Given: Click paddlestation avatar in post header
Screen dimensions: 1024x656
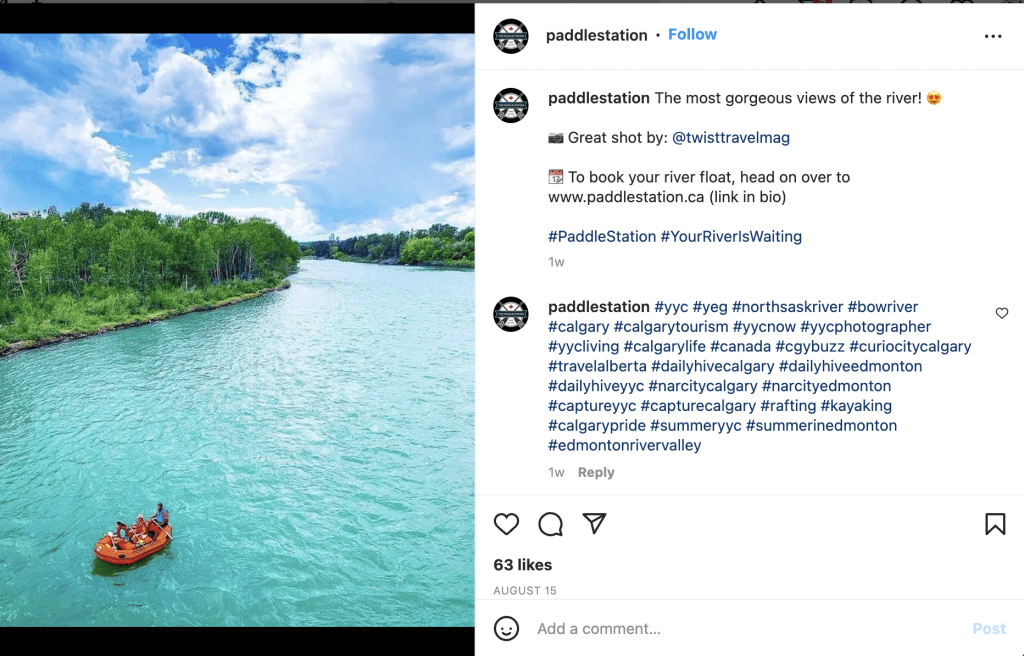Looking at the screenshot, I should point(511,36).
